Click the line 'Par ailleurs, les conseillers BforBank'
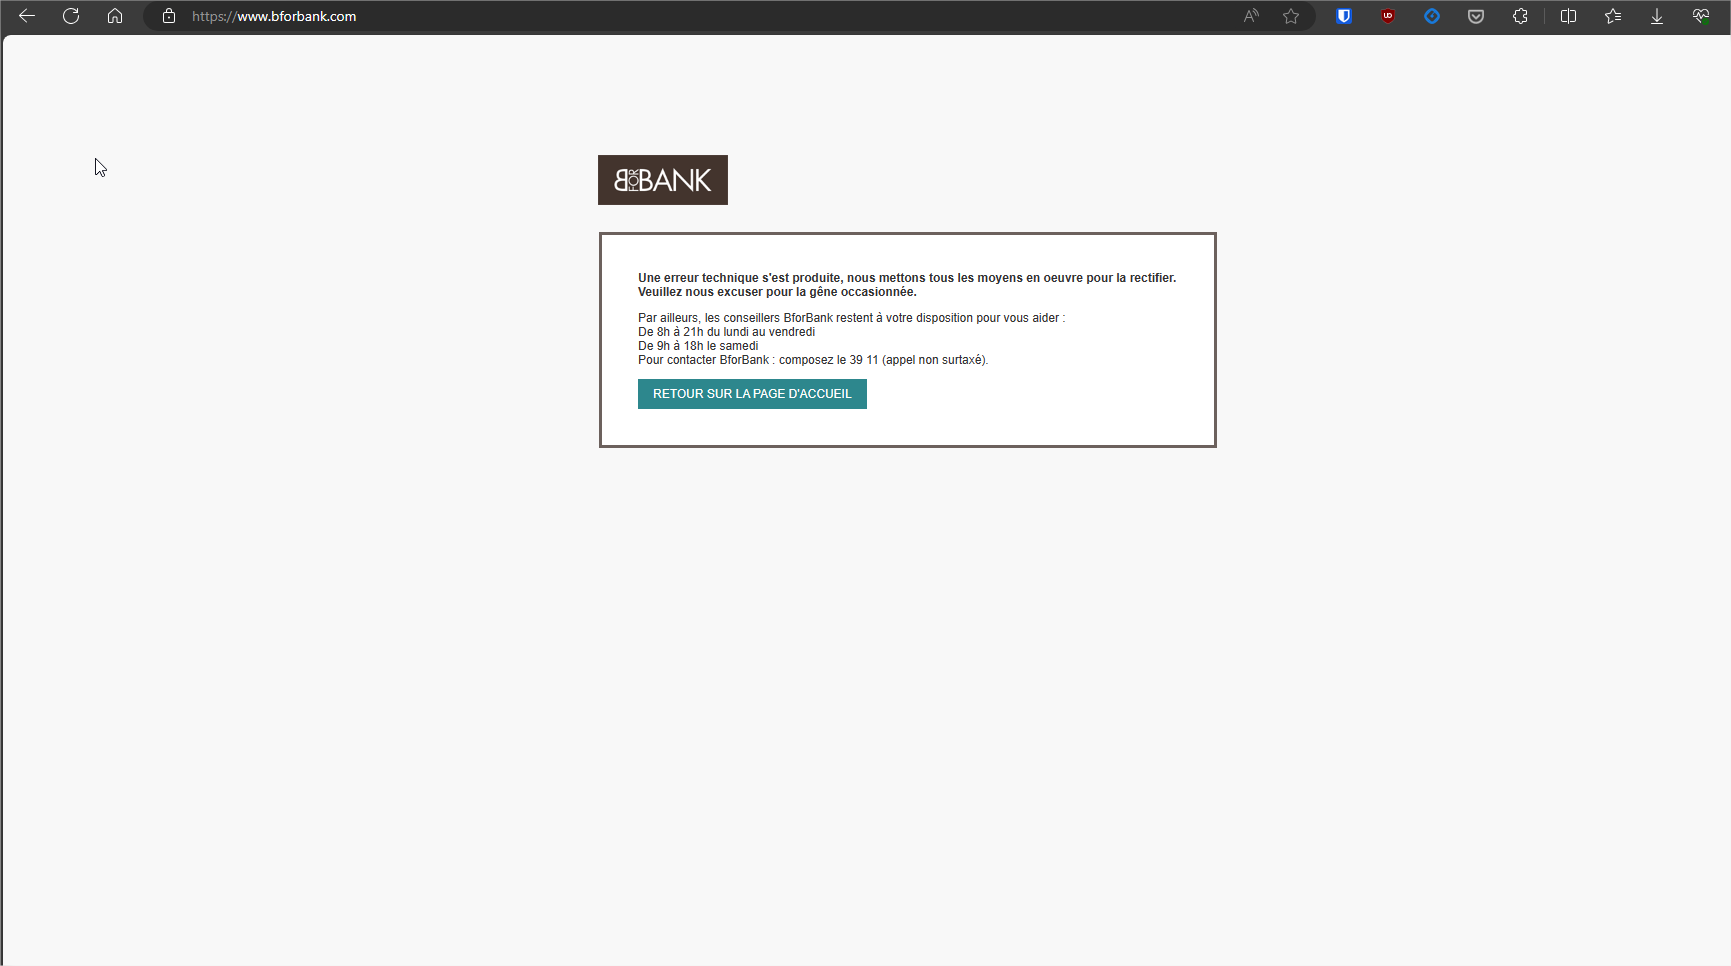The image size is (1731, 966). [851, 318]
